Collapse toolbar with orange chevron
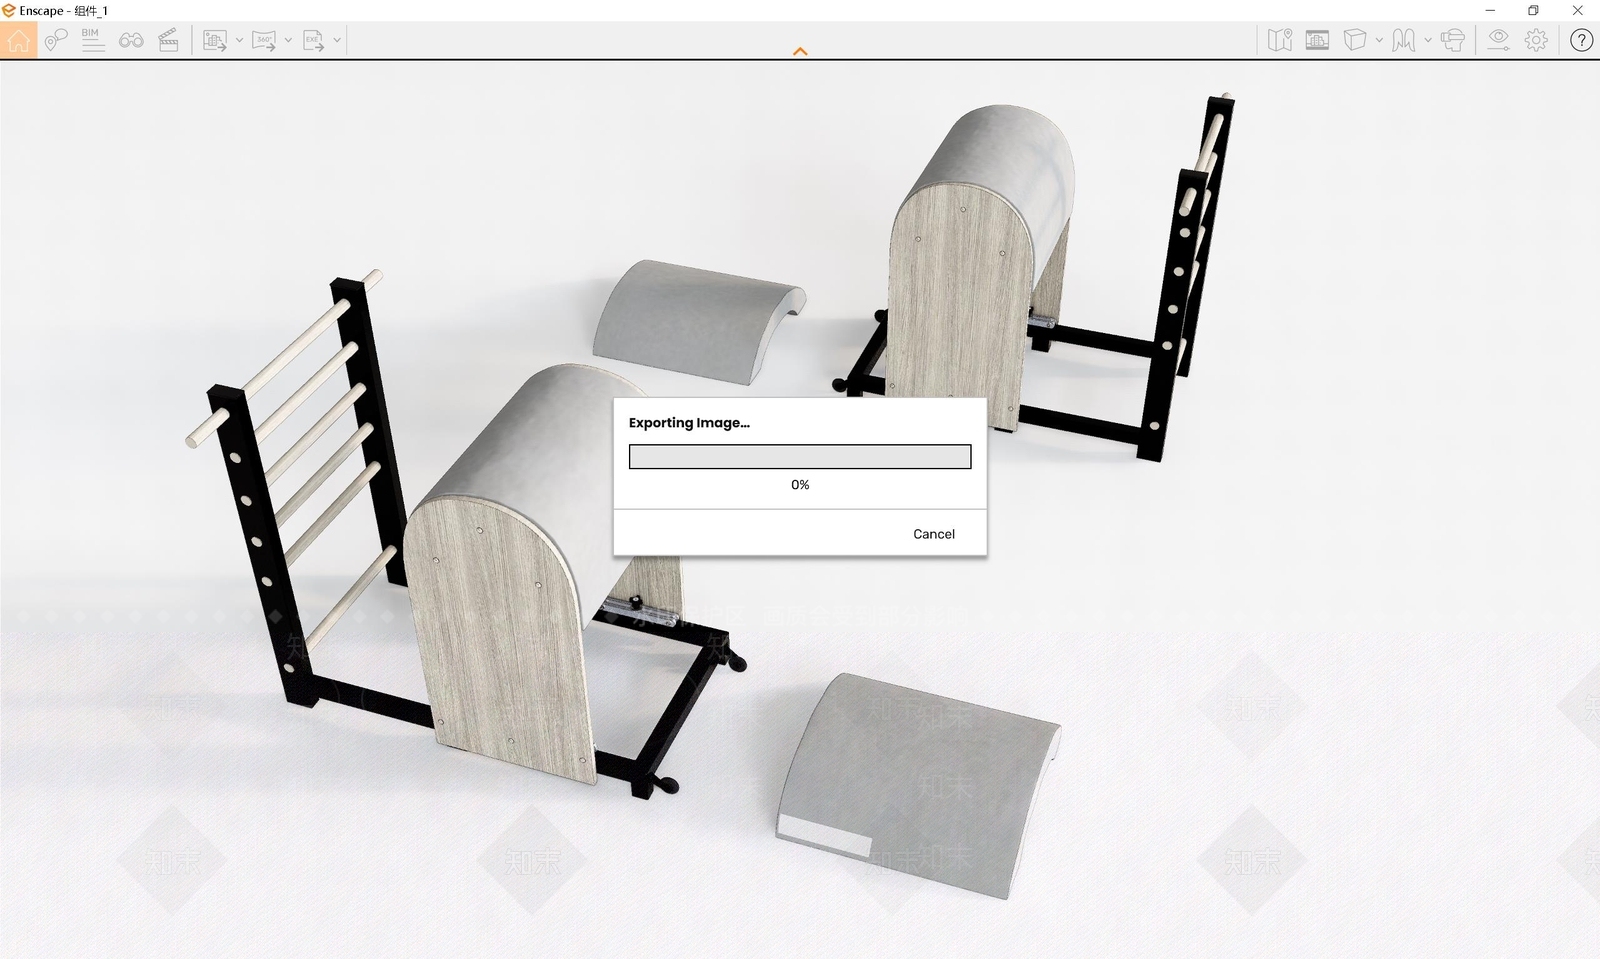This screenshot has width=1600, height=959. [x=800, y=51]
